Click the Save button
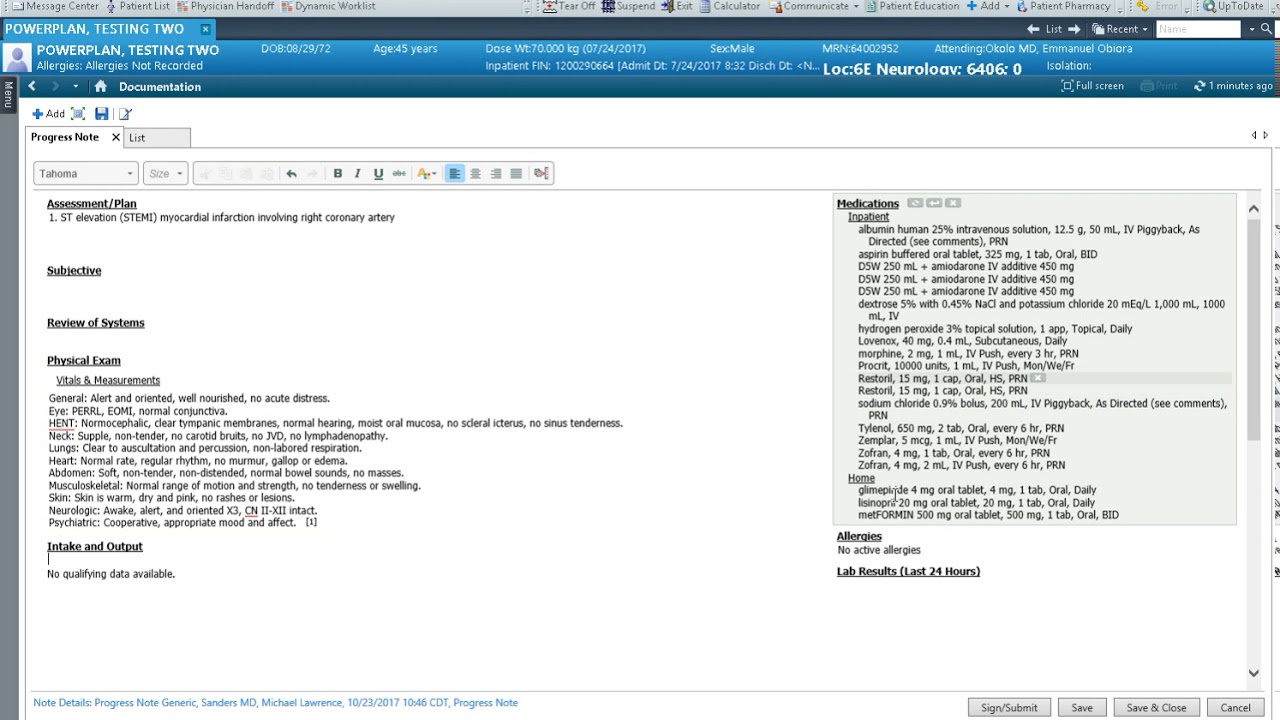 [1082, 708]
